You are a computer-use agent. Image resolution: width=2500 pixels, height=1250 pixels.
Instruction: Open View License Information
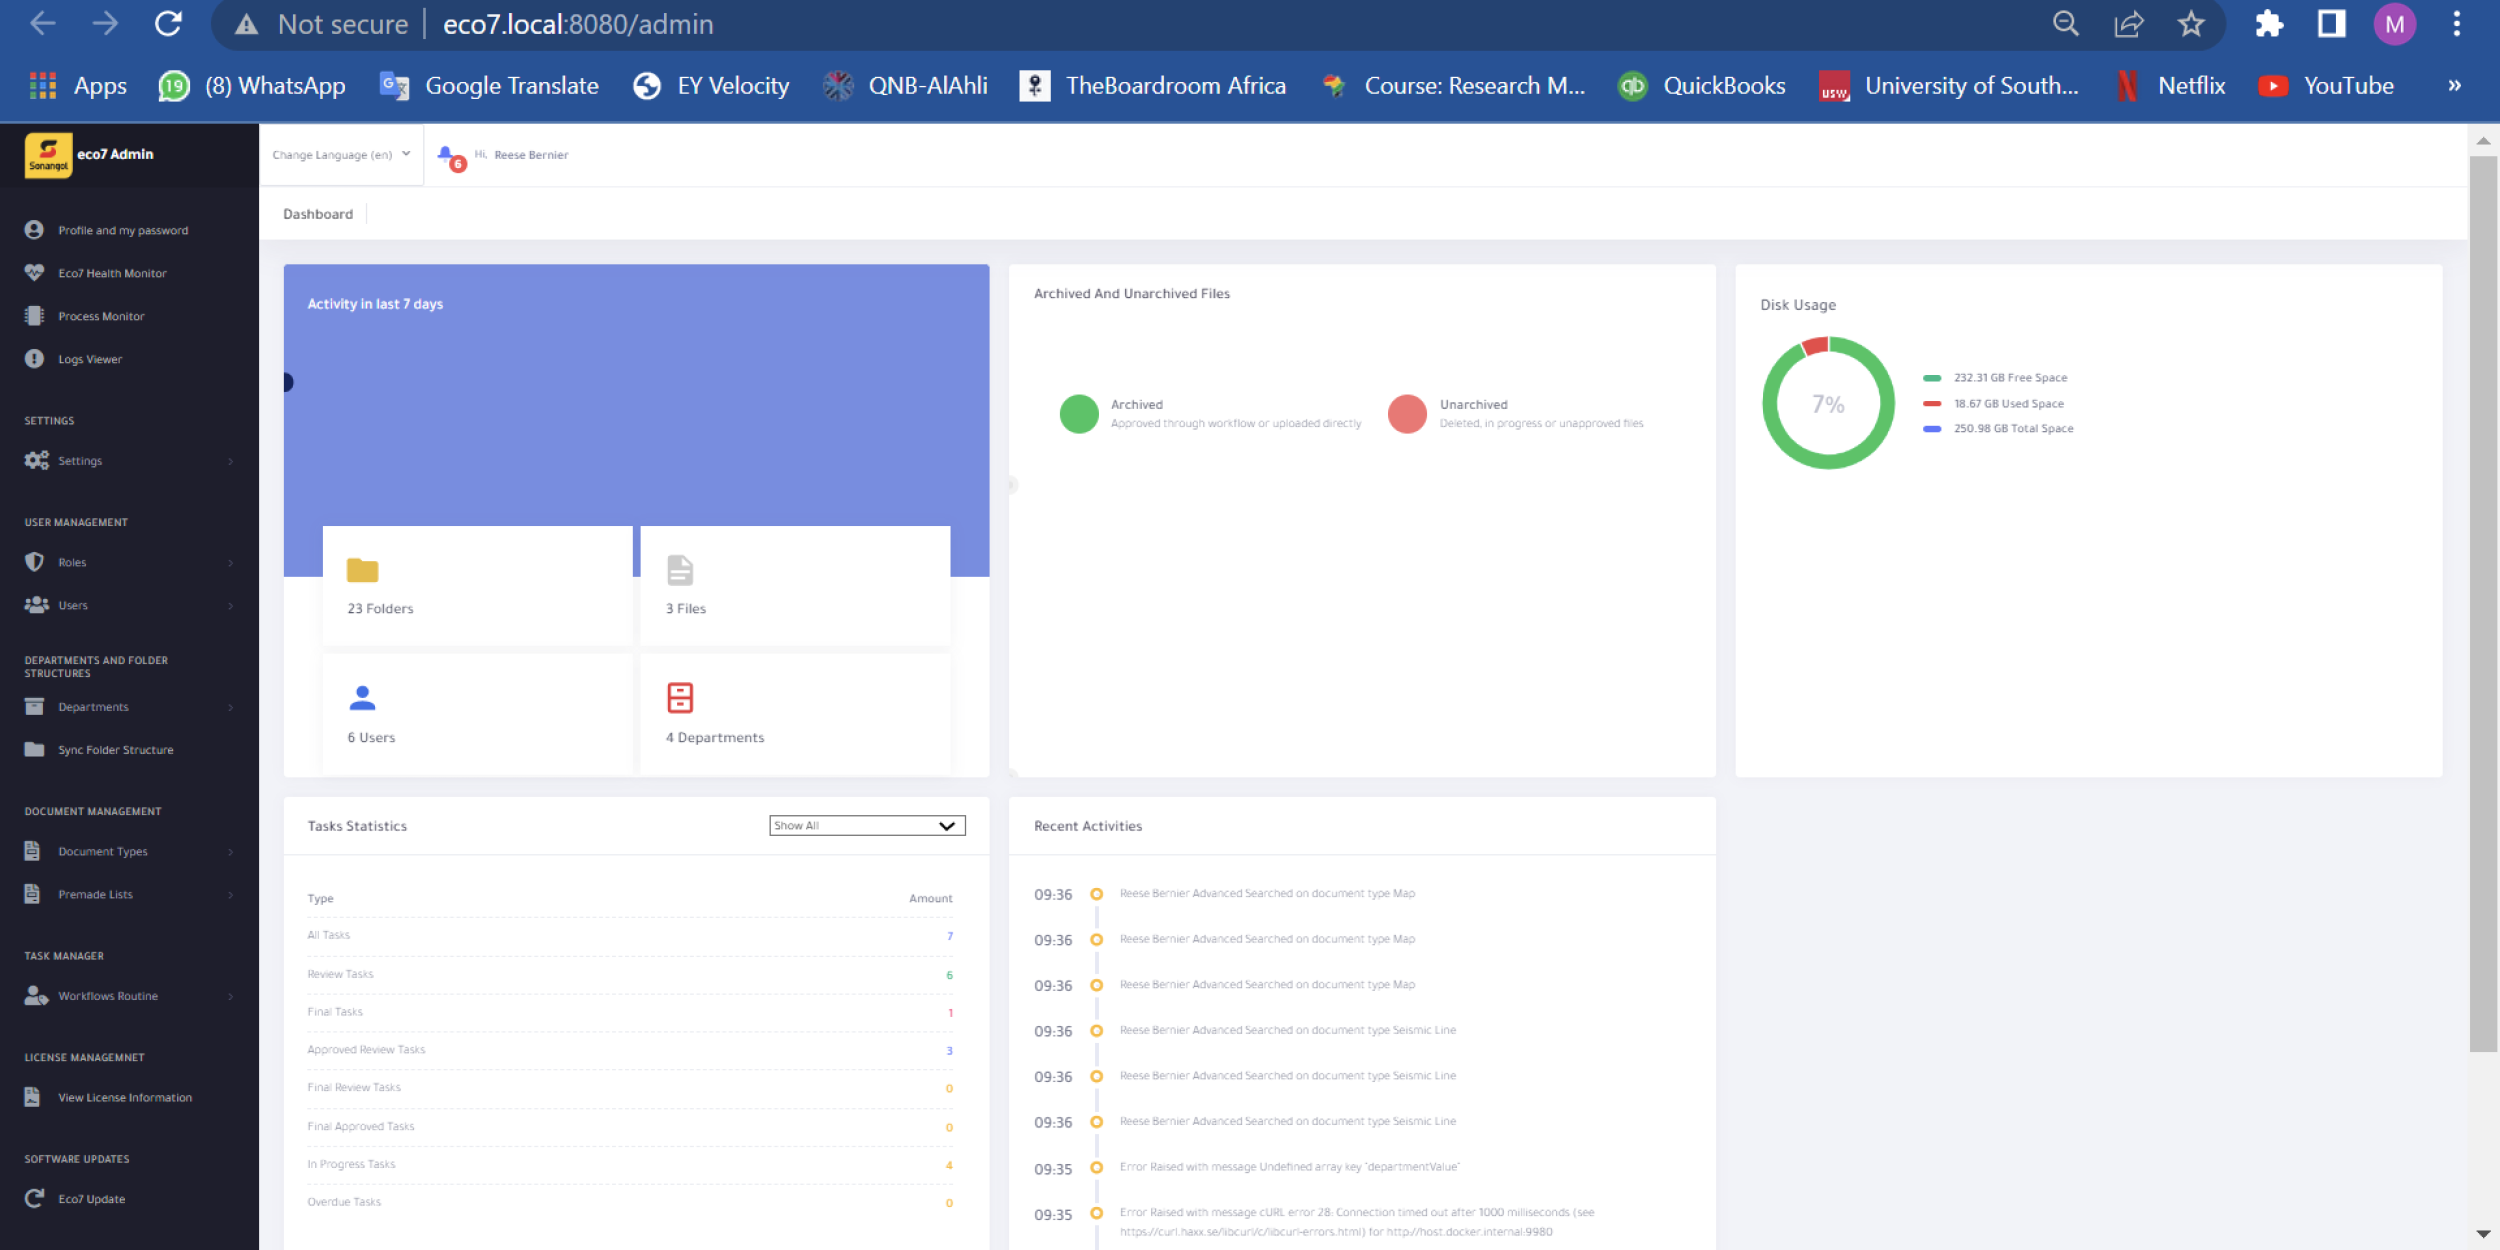pos(125,1098)
